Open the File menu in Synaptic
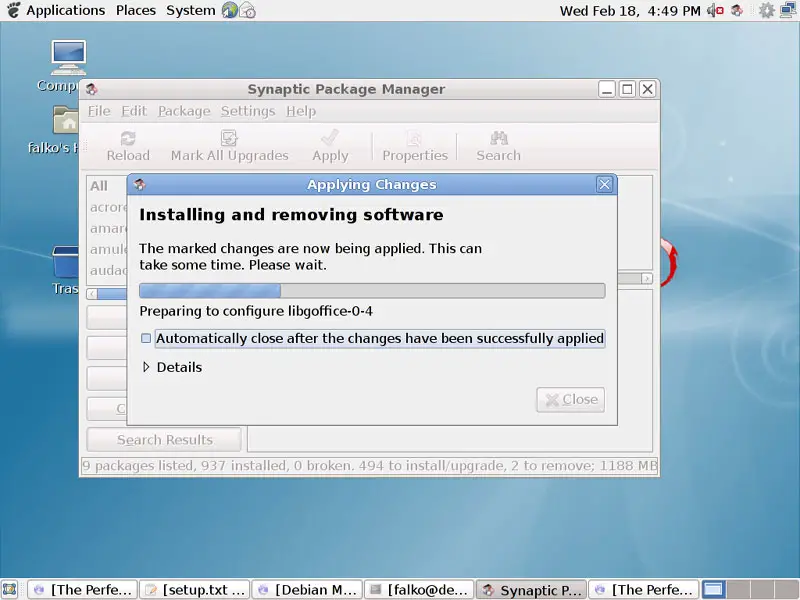 coord(99,111)
